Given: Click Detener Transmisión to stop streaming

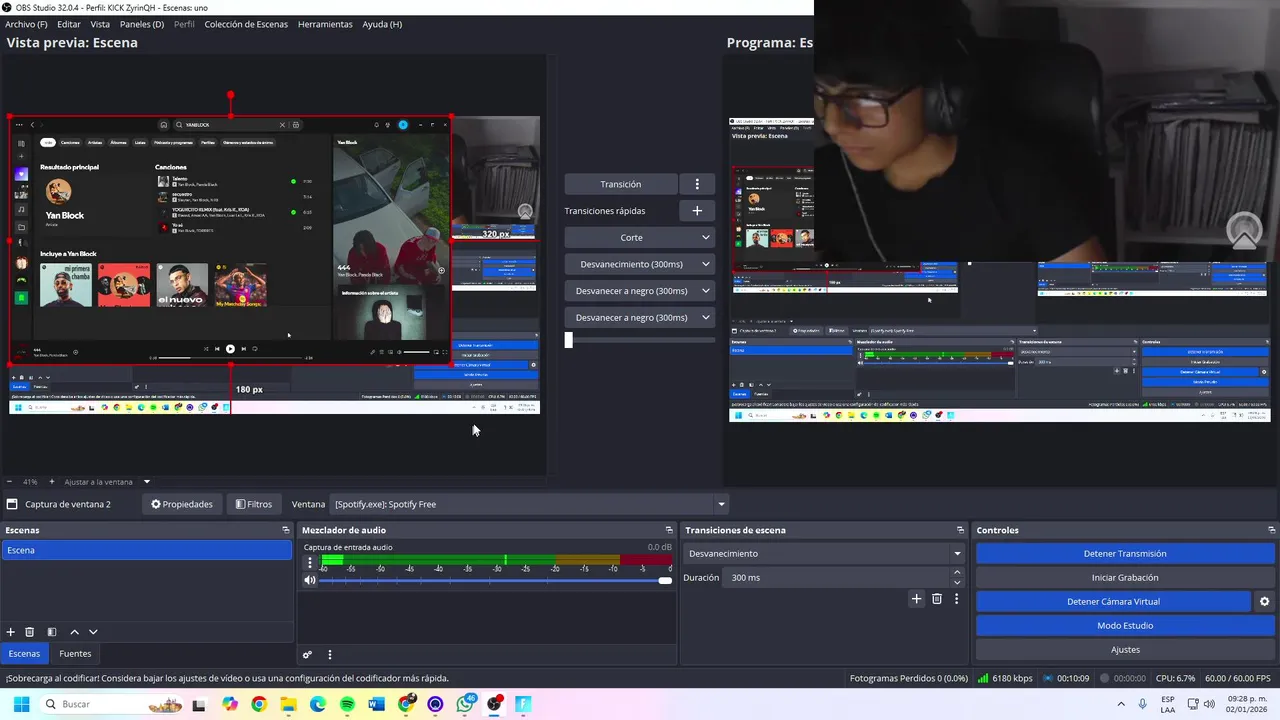Looking at the screenshot, I should (x=1125, y=554).
